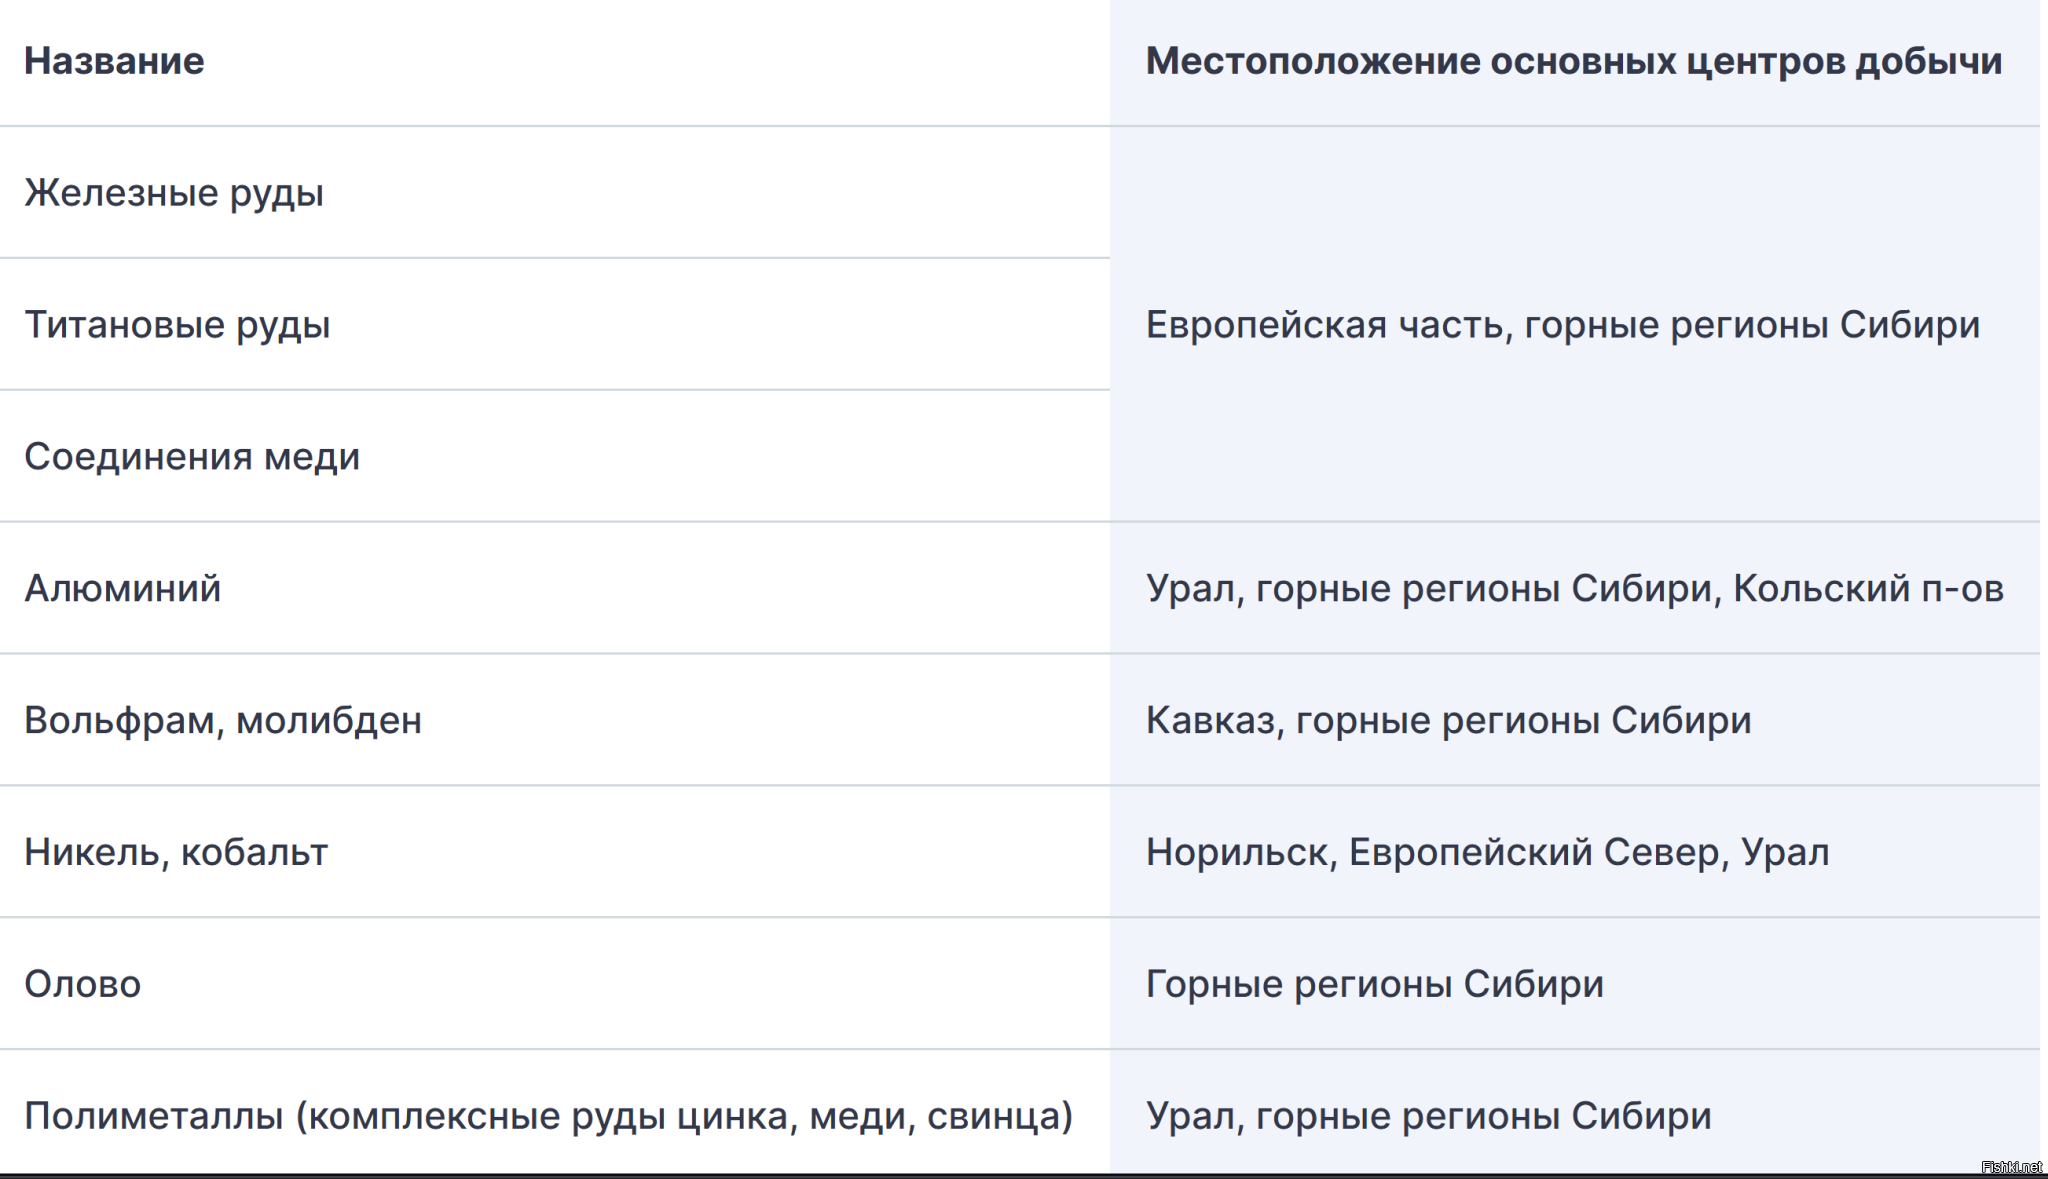Click the 'Вольфрам, молибден' row name
The image size is (2048, 1179).
click(223, 721)
